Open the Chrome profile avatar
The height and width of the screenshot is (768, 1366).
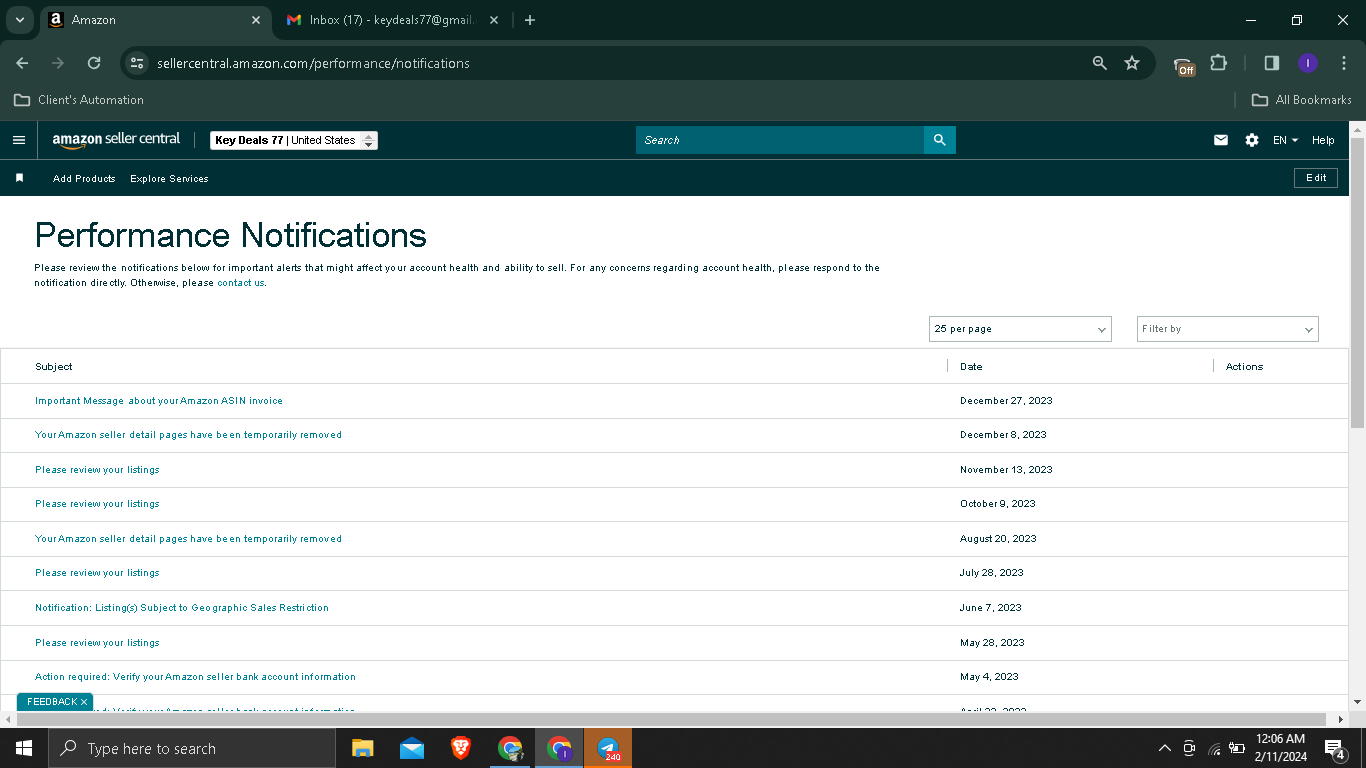(x=1307, y=63)
